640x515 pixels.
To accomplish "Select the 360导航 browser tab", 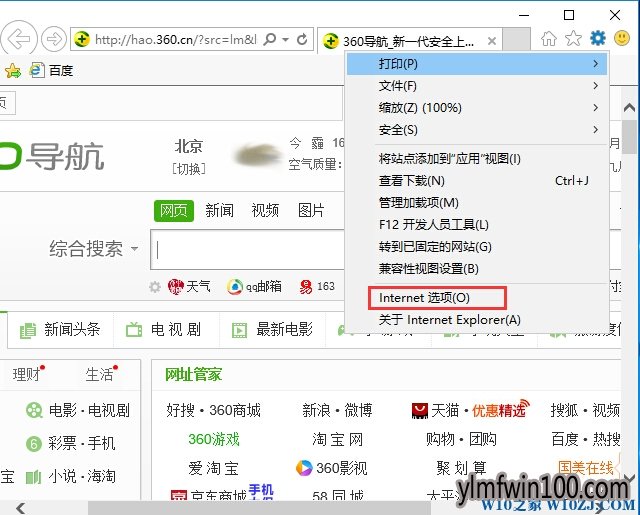I will (x=408, y=41).
